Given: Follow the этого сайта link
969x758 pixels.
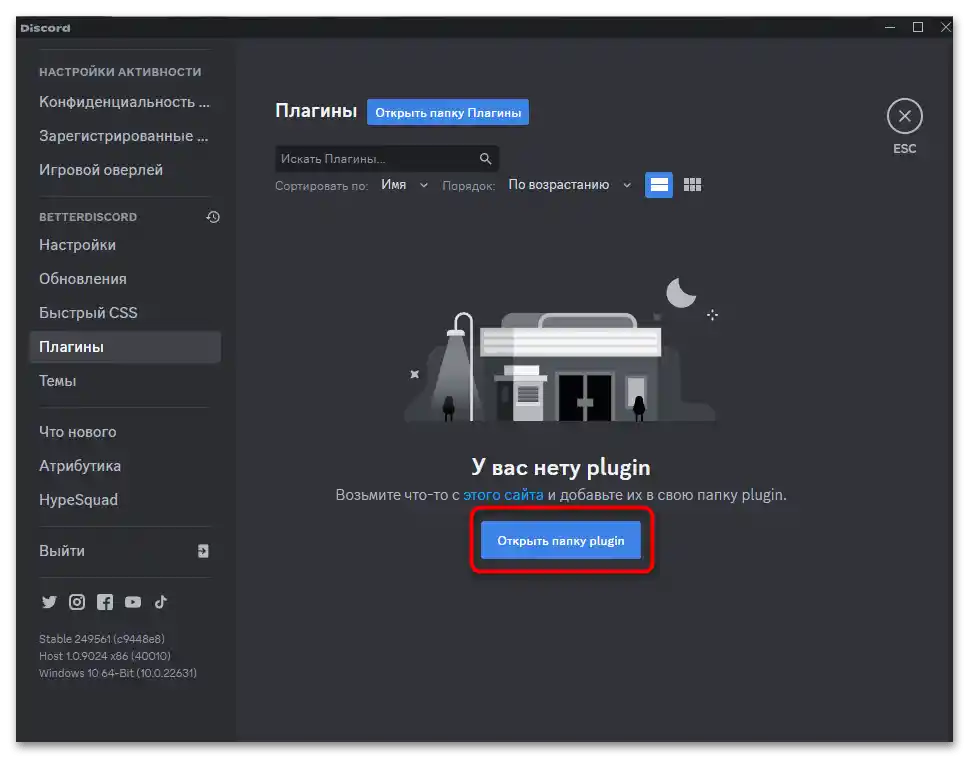Looking at the screenshot, I should 503,495.
